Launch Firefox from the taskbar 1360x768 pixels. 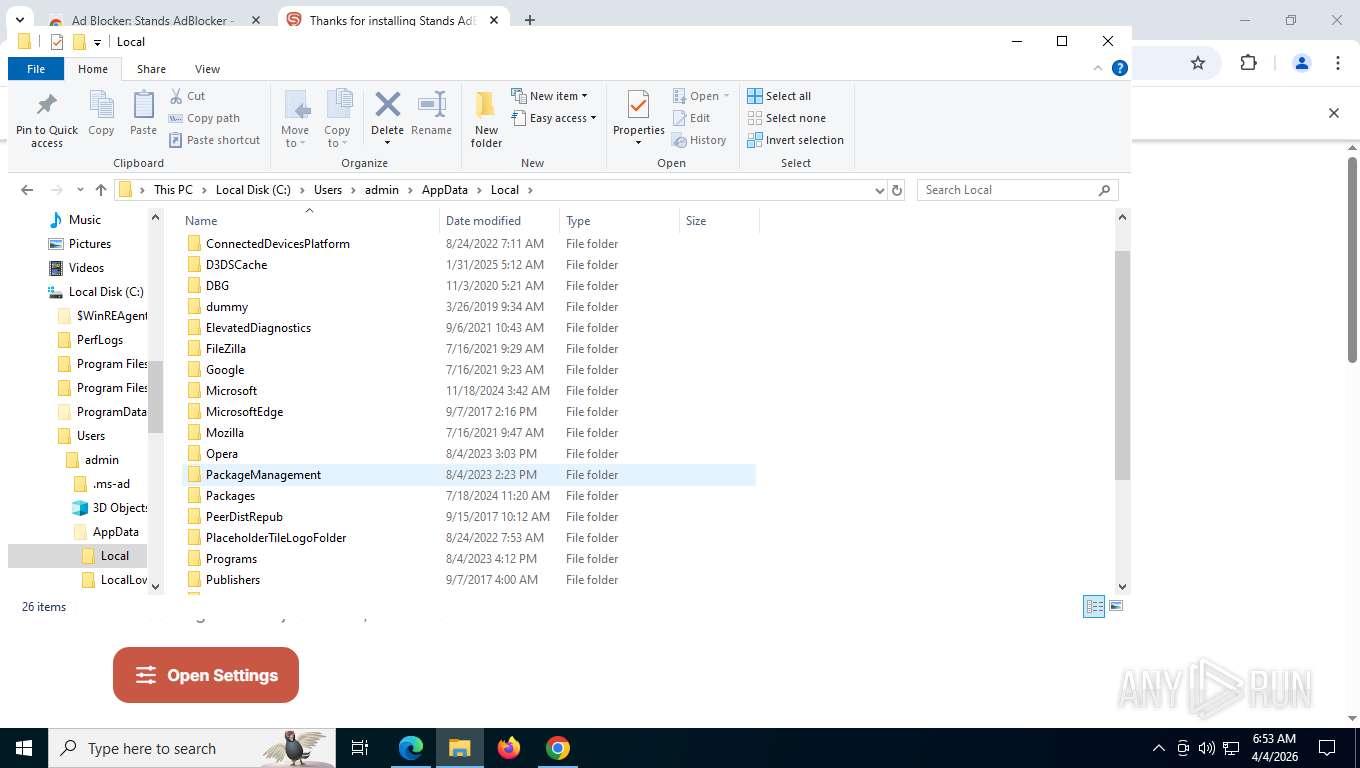point(509,748)
